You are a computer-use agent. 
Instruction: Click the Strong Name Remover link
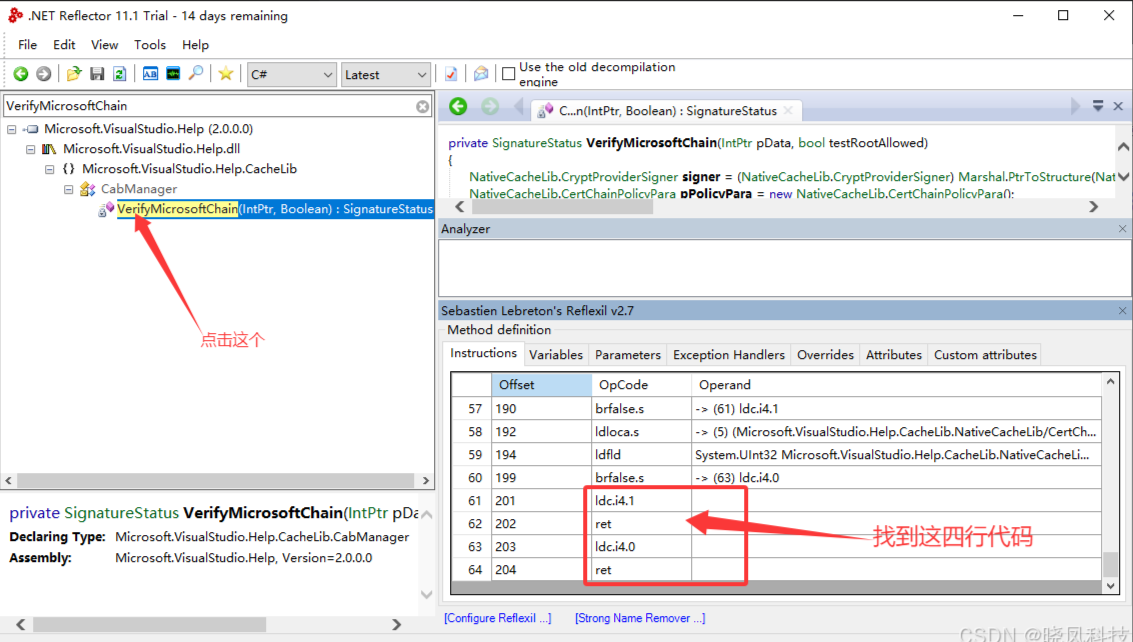[639, 618]
